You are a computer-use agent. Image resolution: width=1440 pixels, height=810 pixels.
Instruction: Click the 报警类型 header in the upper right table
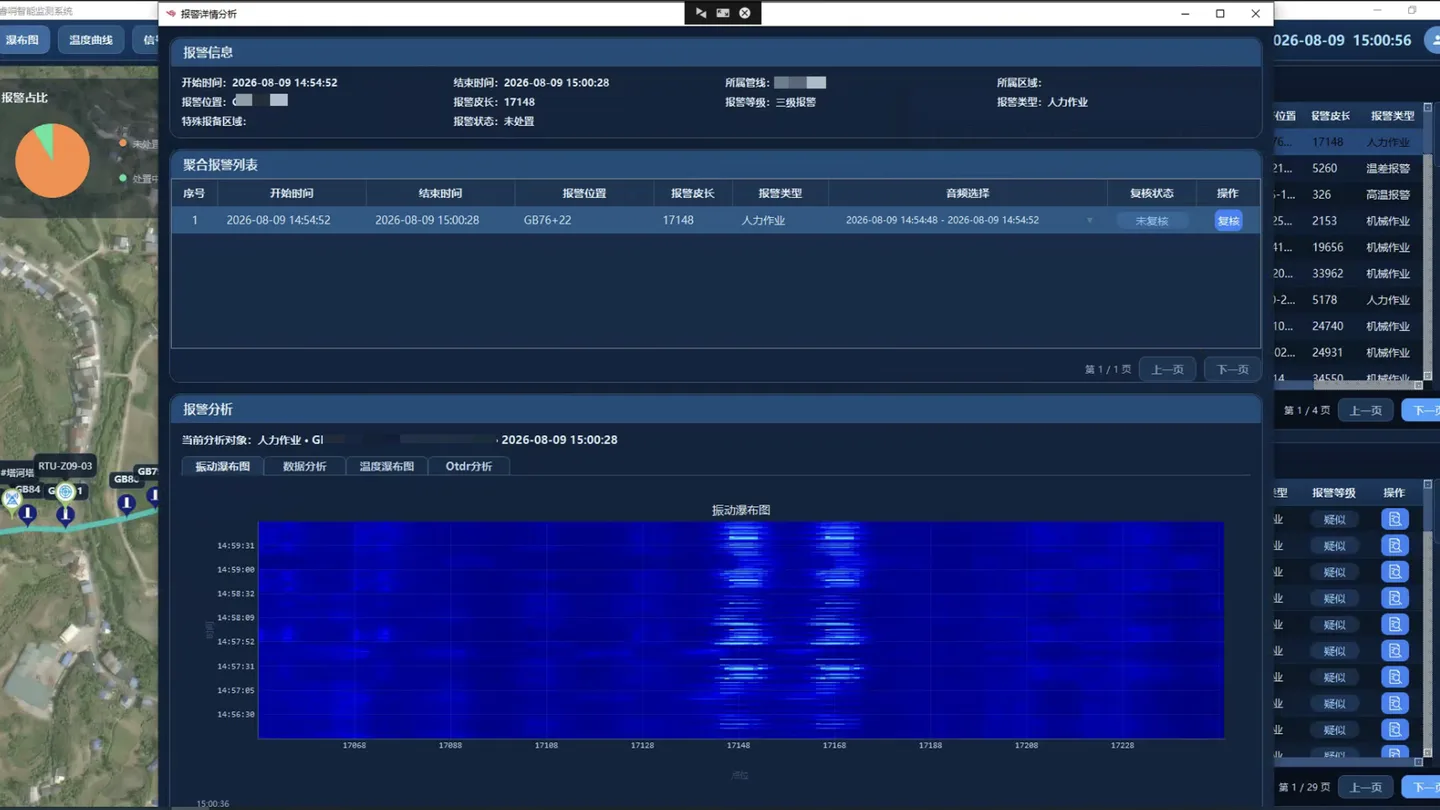[x=1392, y=116]
